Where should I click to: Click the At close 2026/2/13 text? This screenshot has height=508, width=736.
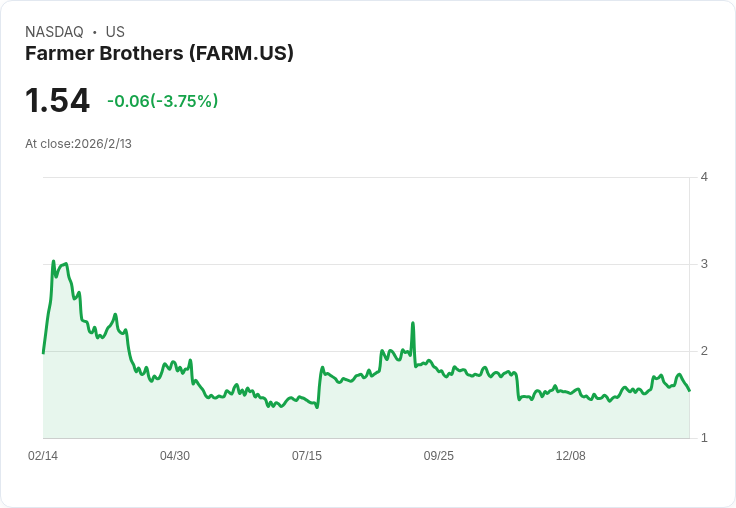click(x=78, y=144)
